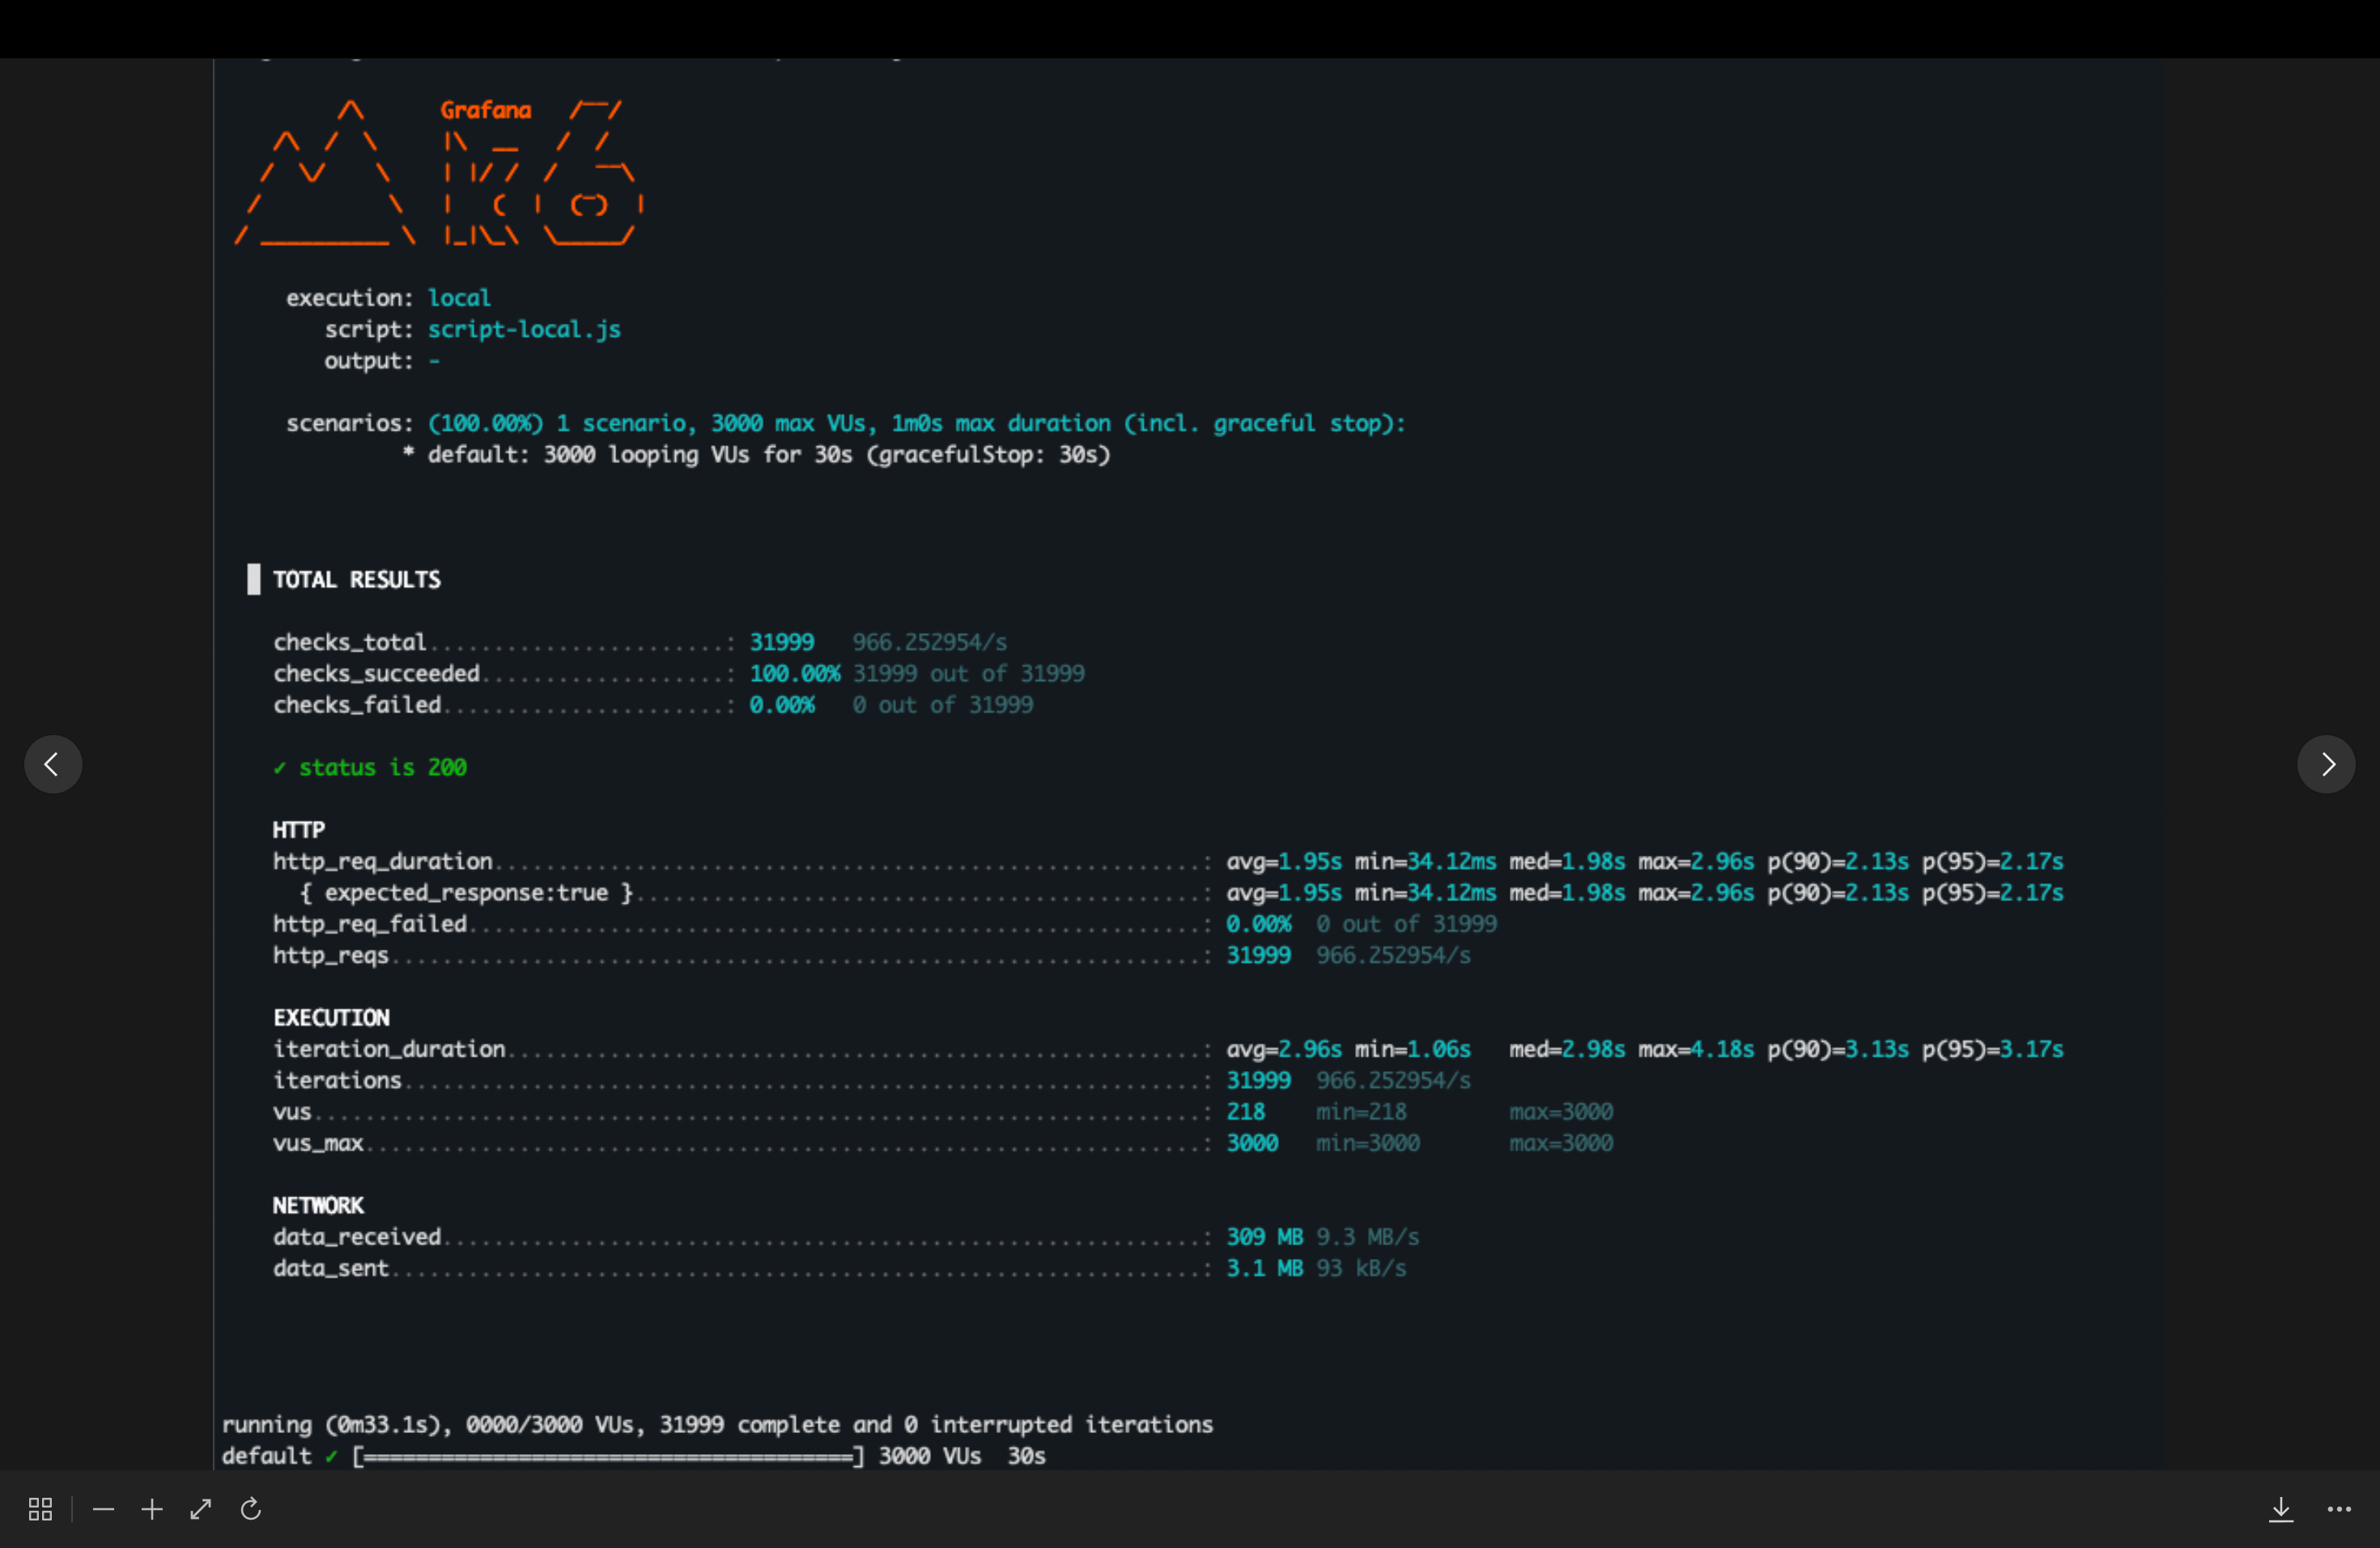Screen dimensions: 2380x1548
Task: Click the Grafana k6 ASCII logo
Action: 440,173
